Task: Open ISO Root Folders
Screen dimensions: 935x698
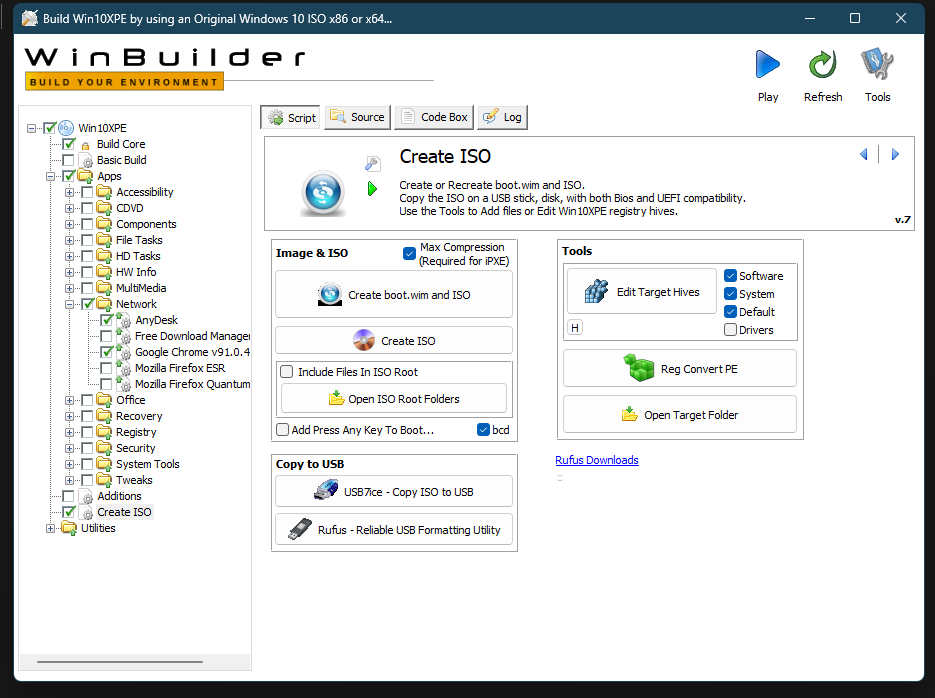Action: click(x=394, y=399)
